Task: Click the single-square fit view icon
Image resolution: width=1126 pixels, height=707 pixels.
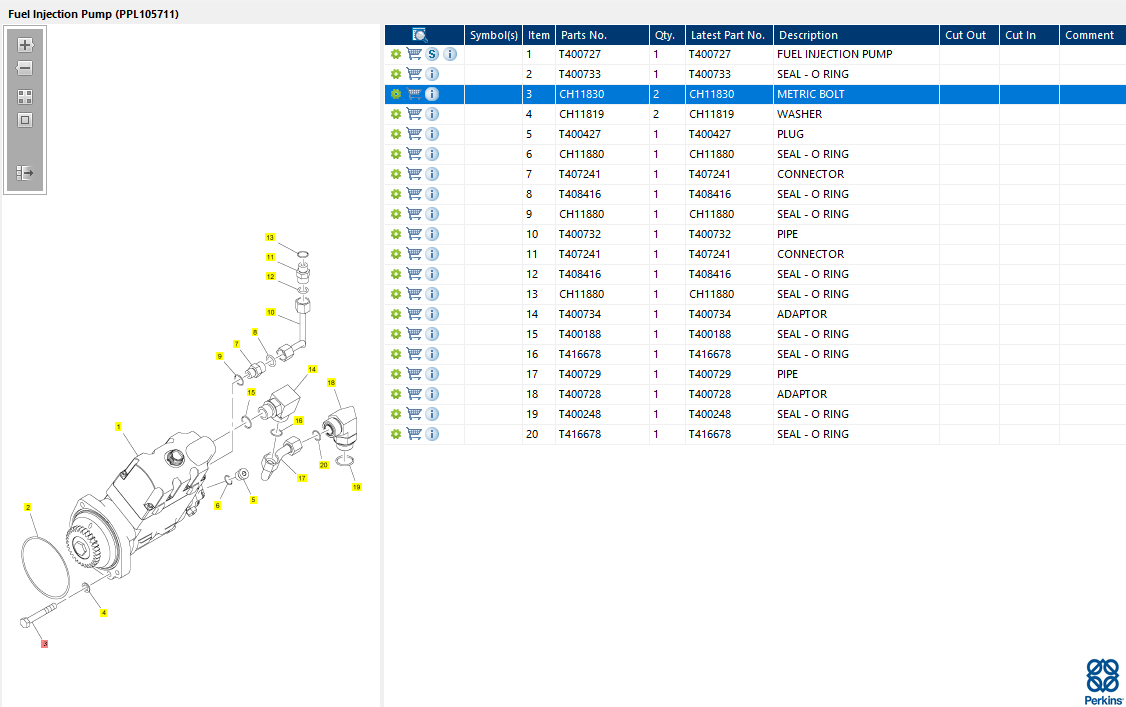Action: [x=25, y=120]
